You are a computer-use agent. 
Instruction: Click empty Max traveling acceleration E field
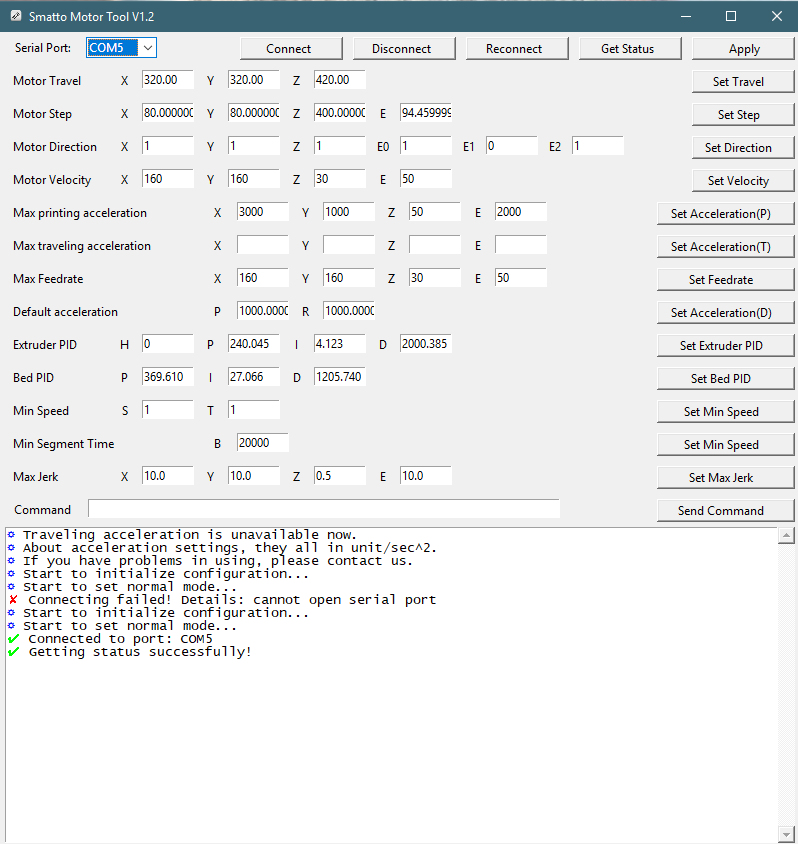tap(521, 245)
